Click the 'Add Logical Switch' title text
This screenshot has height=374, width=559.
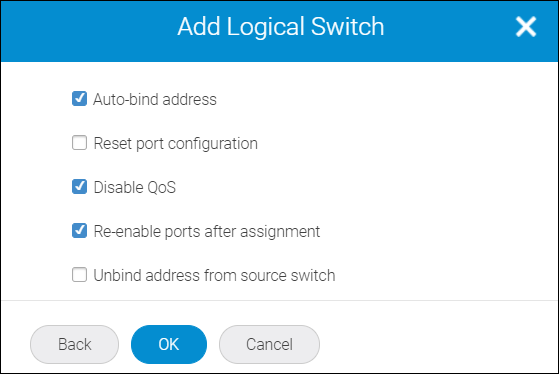tap(281, 27)
